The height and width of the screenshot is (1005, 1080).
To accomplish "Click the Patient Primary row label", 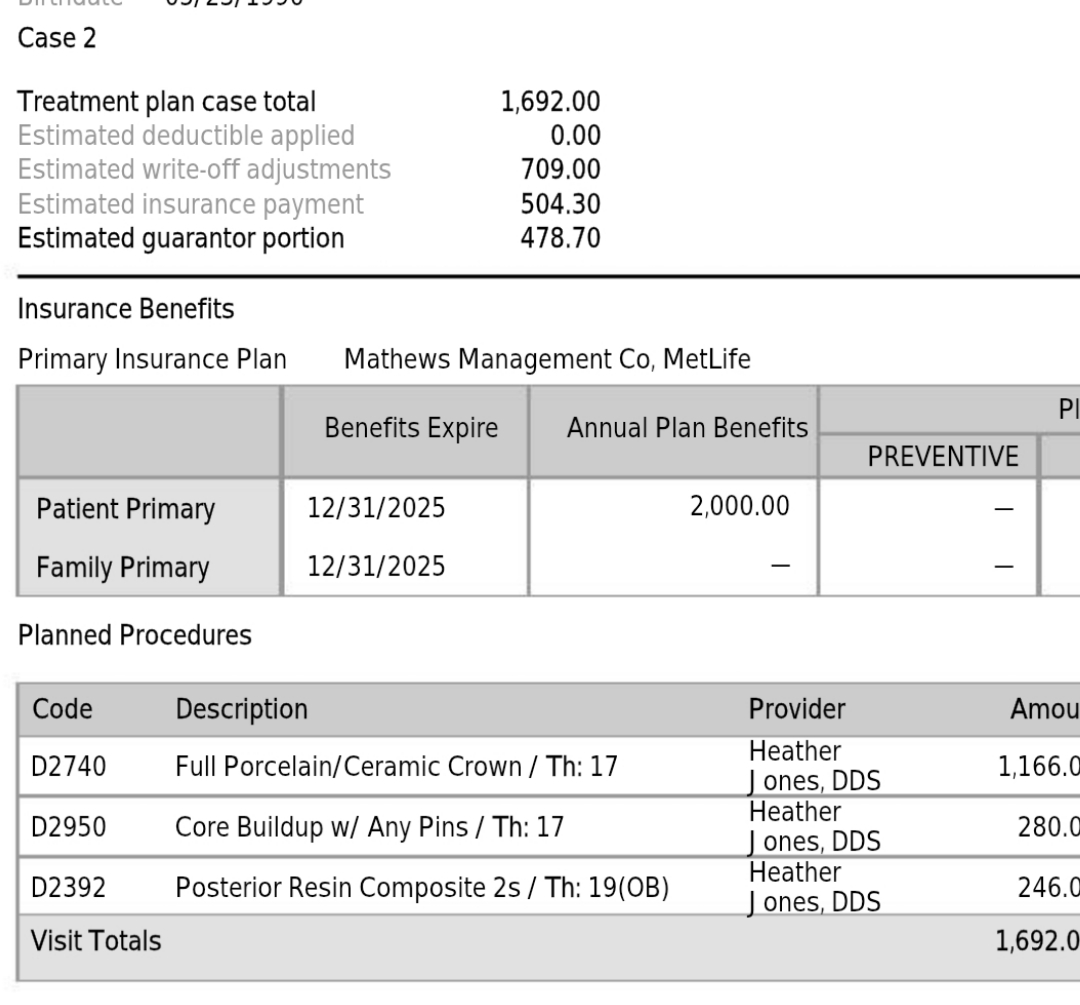I will 125,510.
